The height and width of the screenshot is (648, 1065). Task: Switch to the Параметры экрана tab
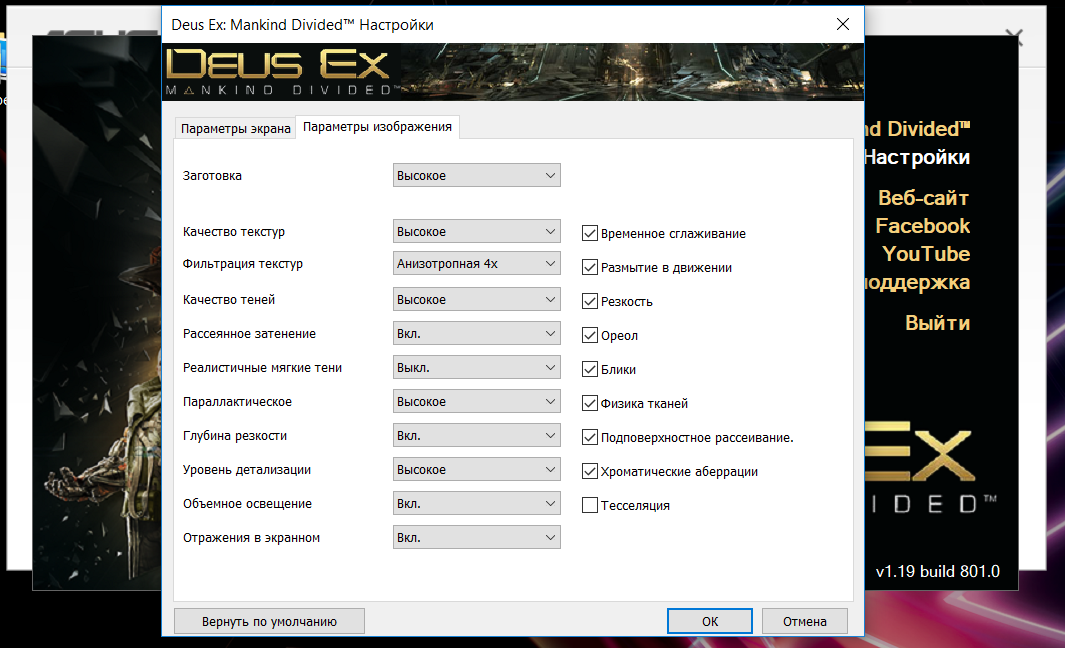235,128
